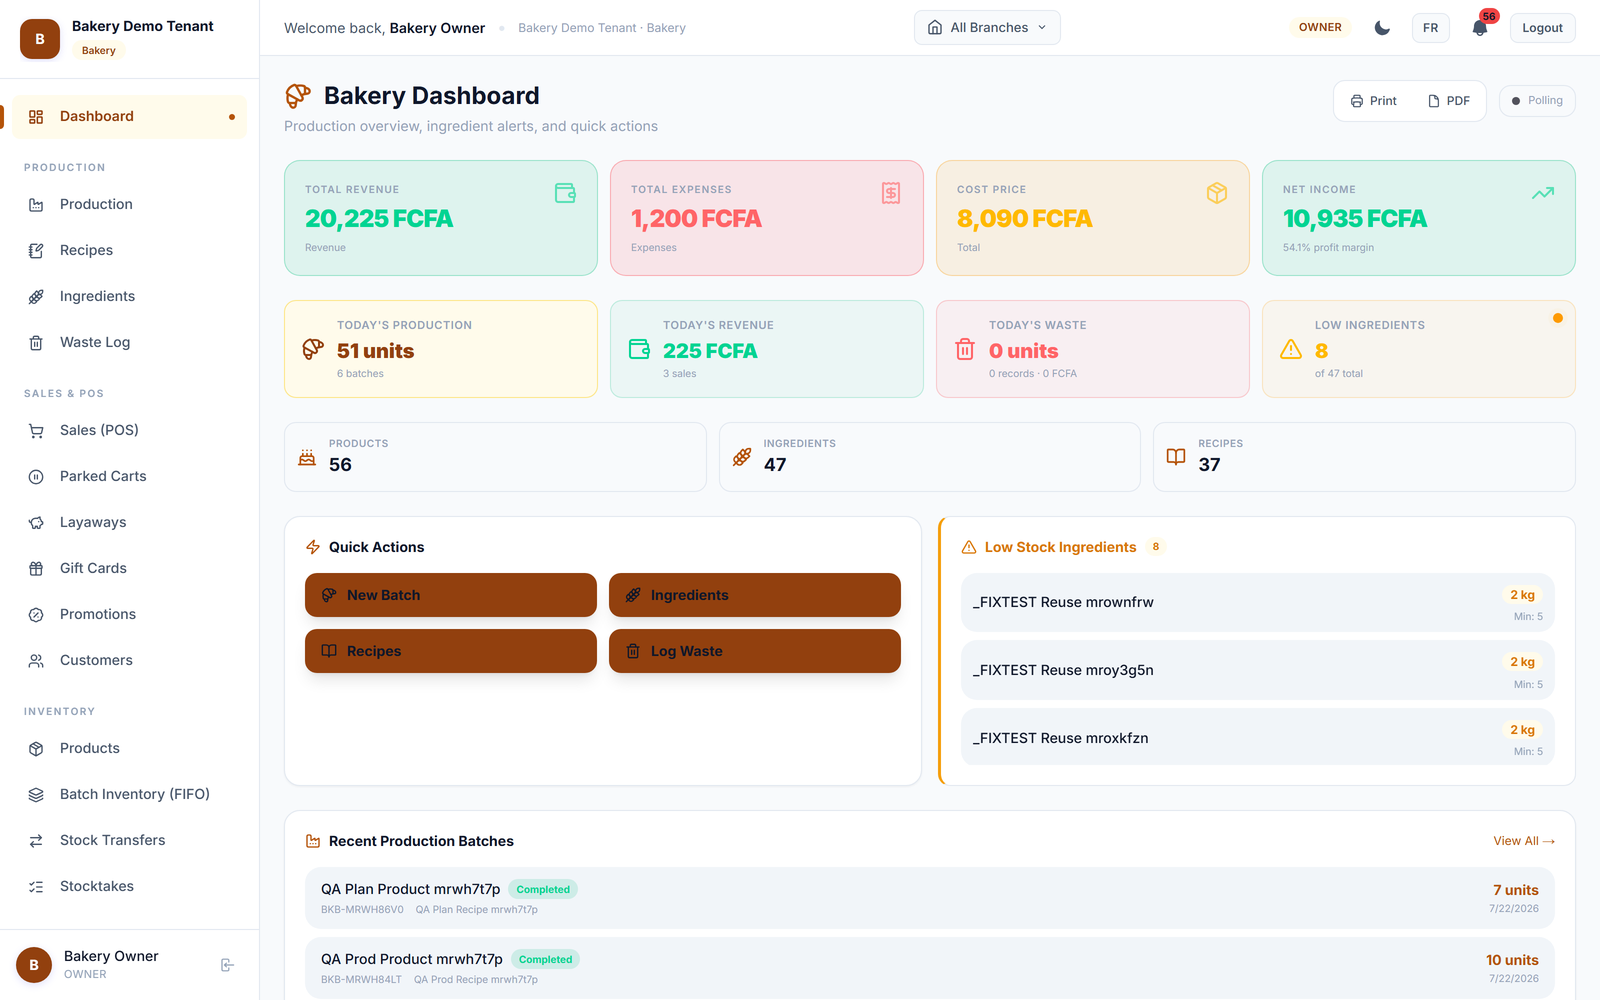Screen dimensions: 1600x1000
Task: Open Low Ingredients summary card
Action: coord(1419,349)
